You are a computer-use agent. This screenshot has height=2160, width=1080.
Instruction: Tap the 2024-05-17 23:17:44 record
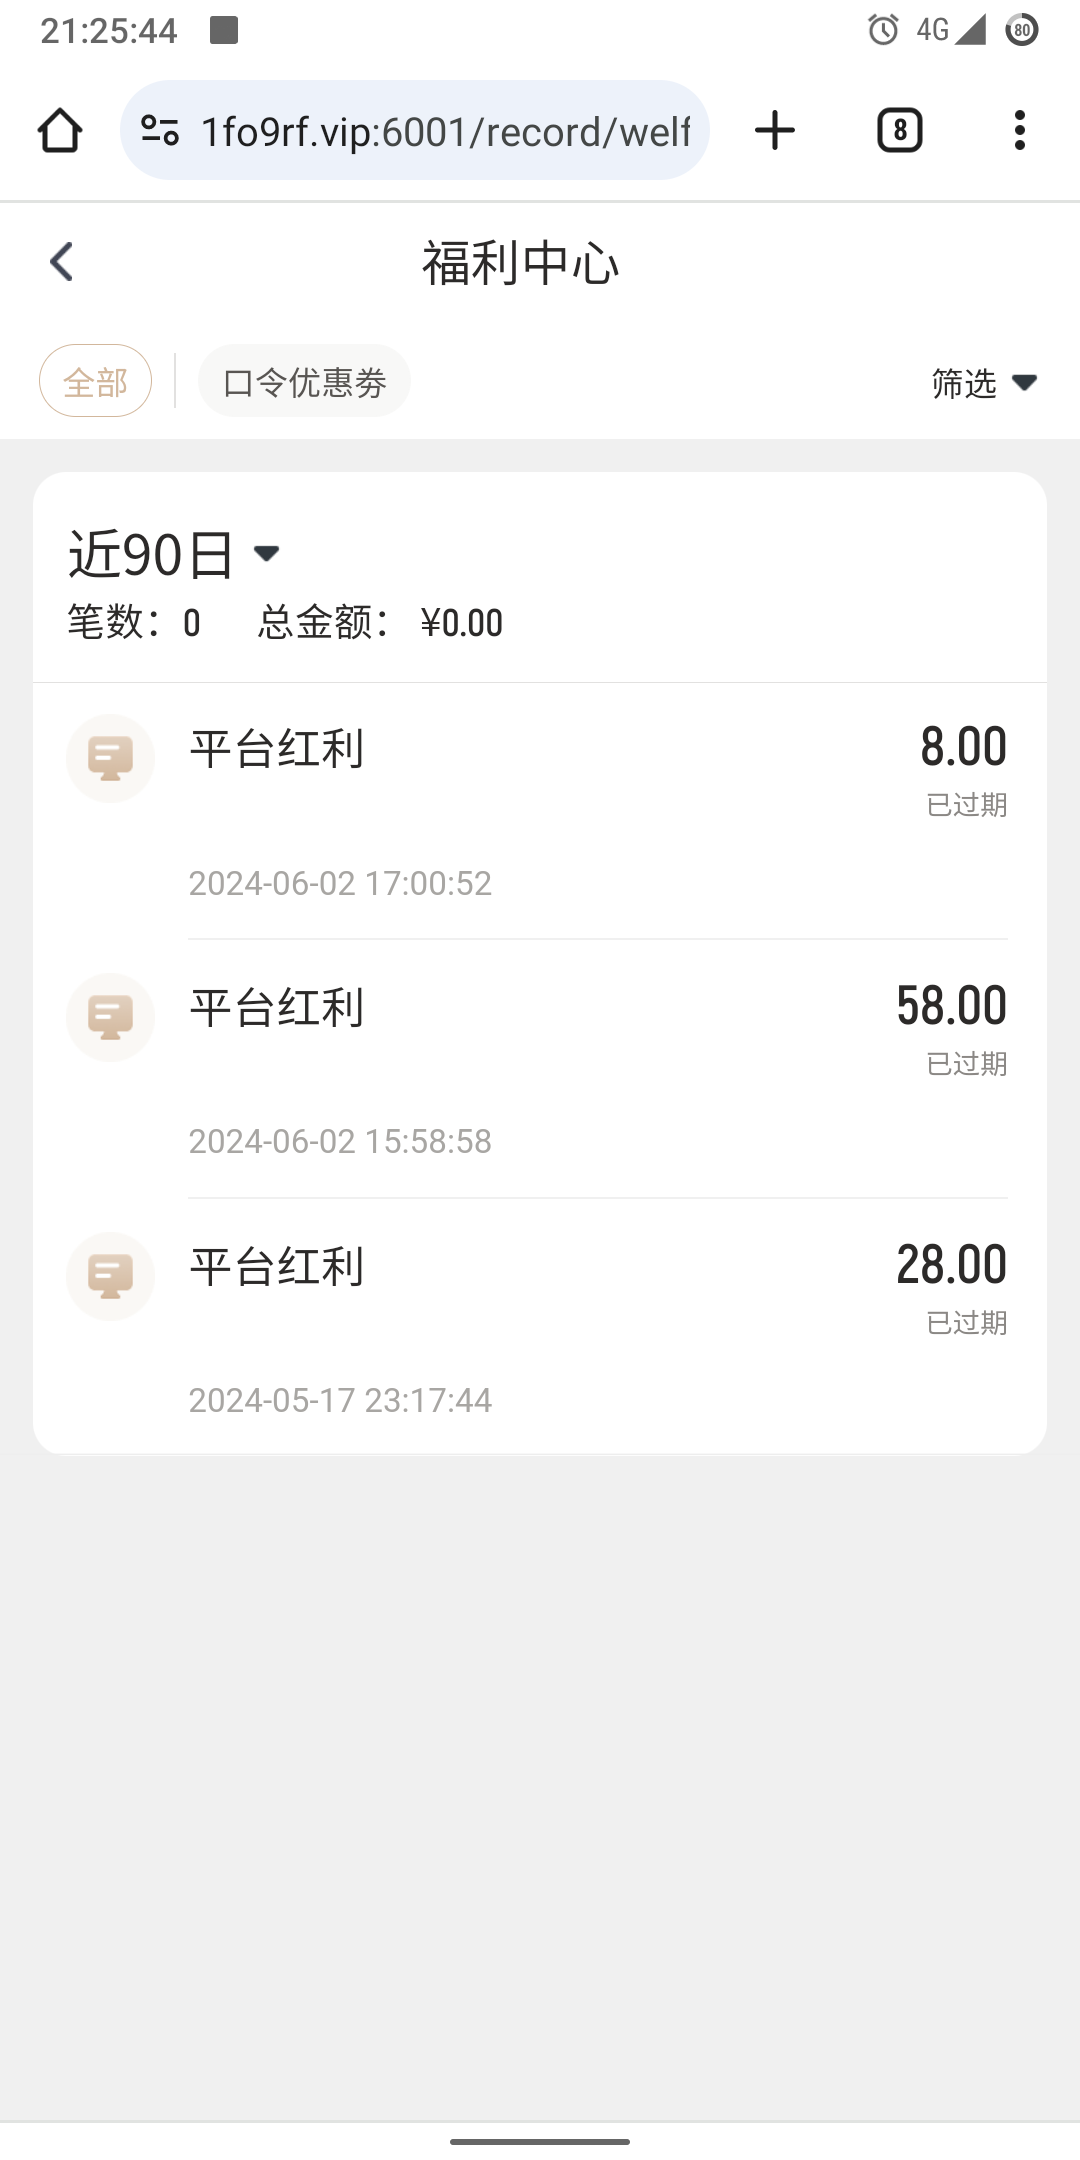(340, 1400)
